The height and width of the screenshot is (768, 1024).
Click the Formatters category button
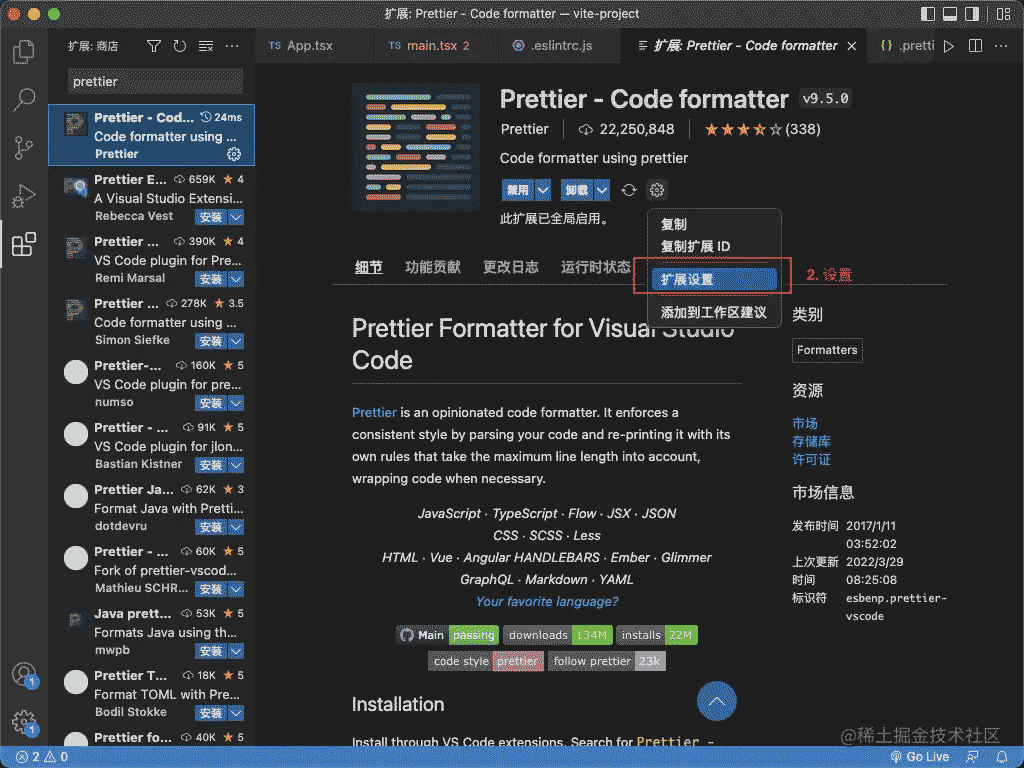click(x=827, y=350)
